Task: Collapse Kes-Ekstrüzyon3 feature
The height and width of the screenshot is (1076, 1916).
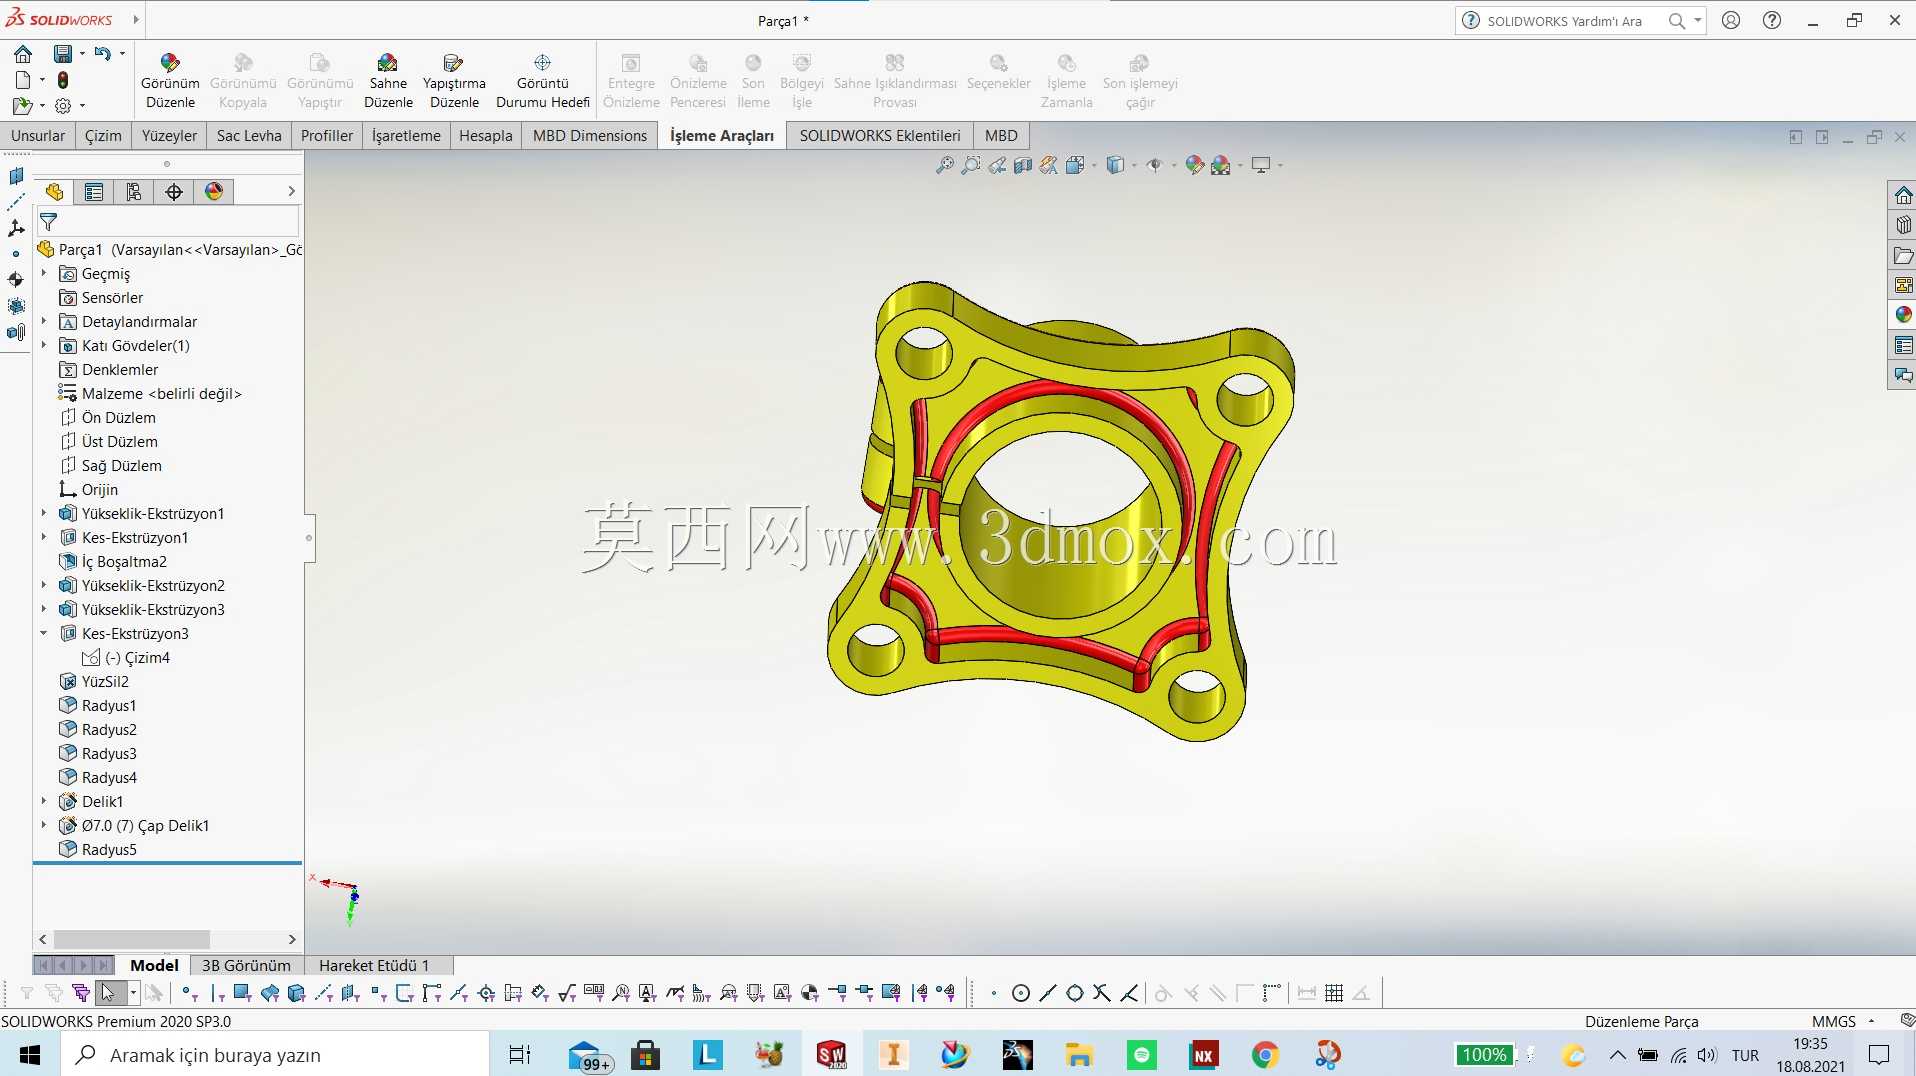Action: 44,633
